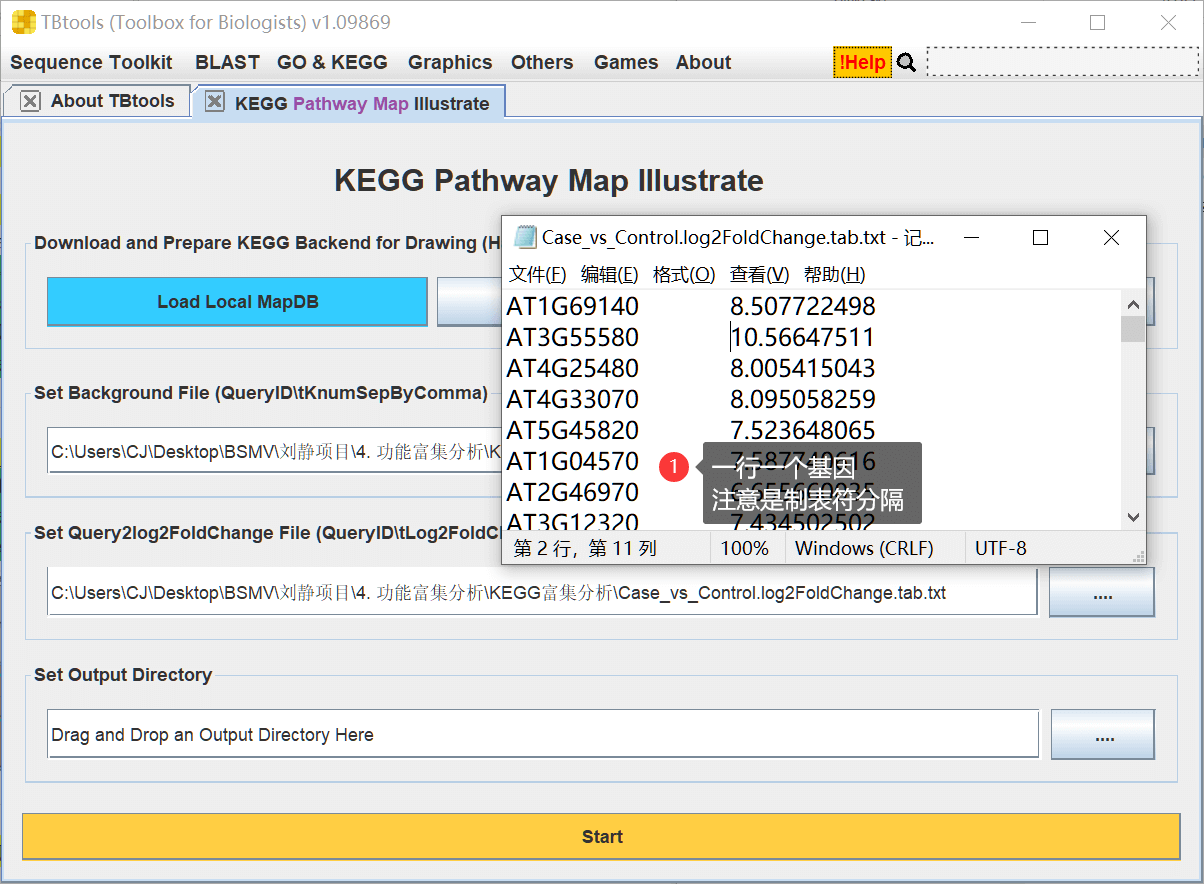Click value 7.523648065 in Notepad

(803, 430)
